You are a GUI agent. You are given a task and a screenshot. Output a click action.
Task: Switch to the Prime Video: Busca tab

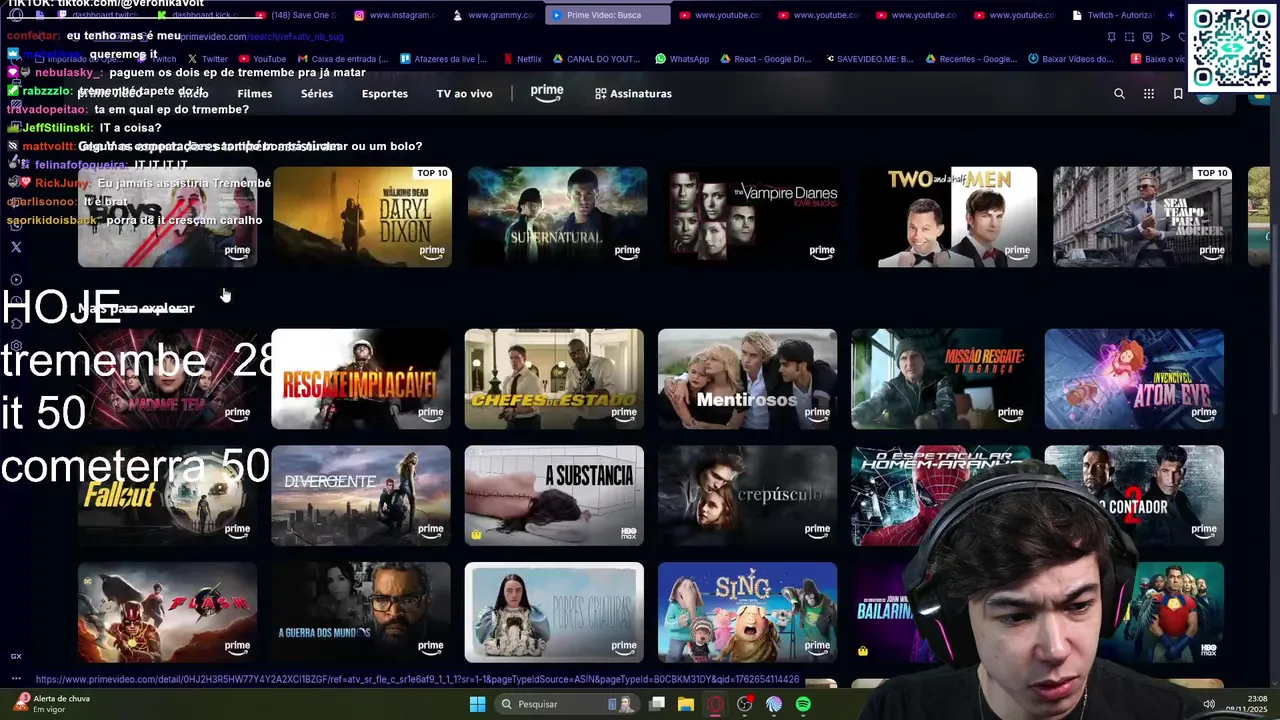pos(609,15)
